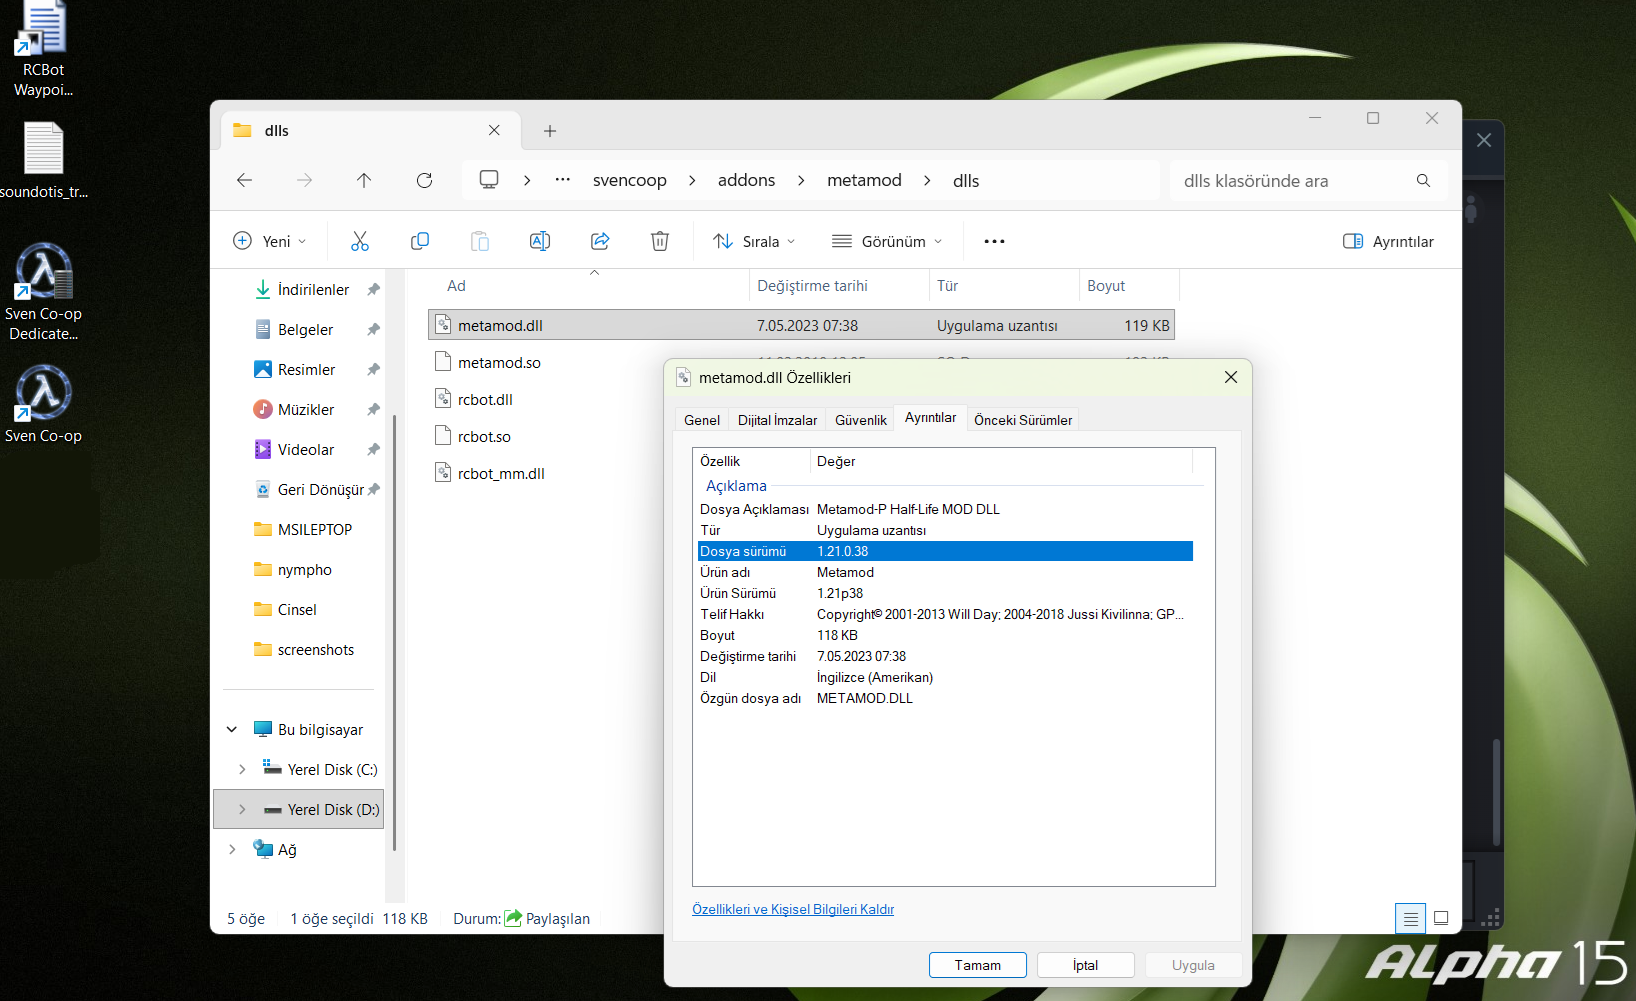Expand Yerel Disk (D:) tree node
Screen dimensions: 1636x1001
pyautogui.click(x=242, y=809)
